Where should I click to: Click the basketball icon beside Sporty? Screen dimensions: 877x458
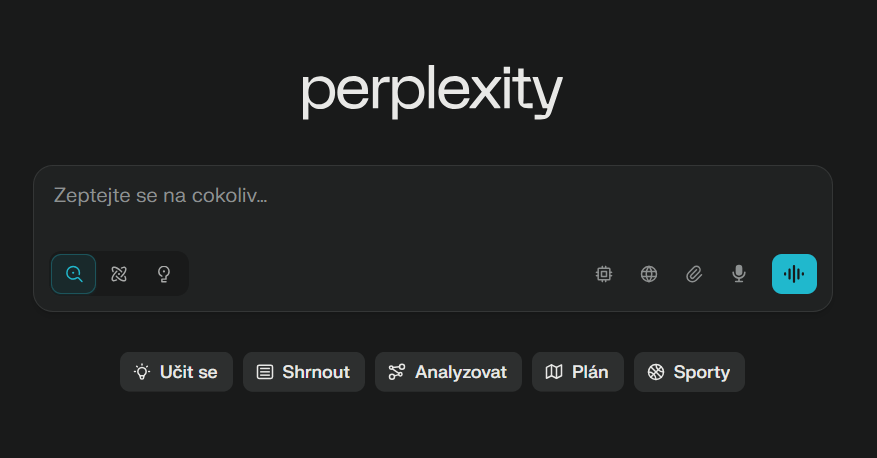(656, 372)
